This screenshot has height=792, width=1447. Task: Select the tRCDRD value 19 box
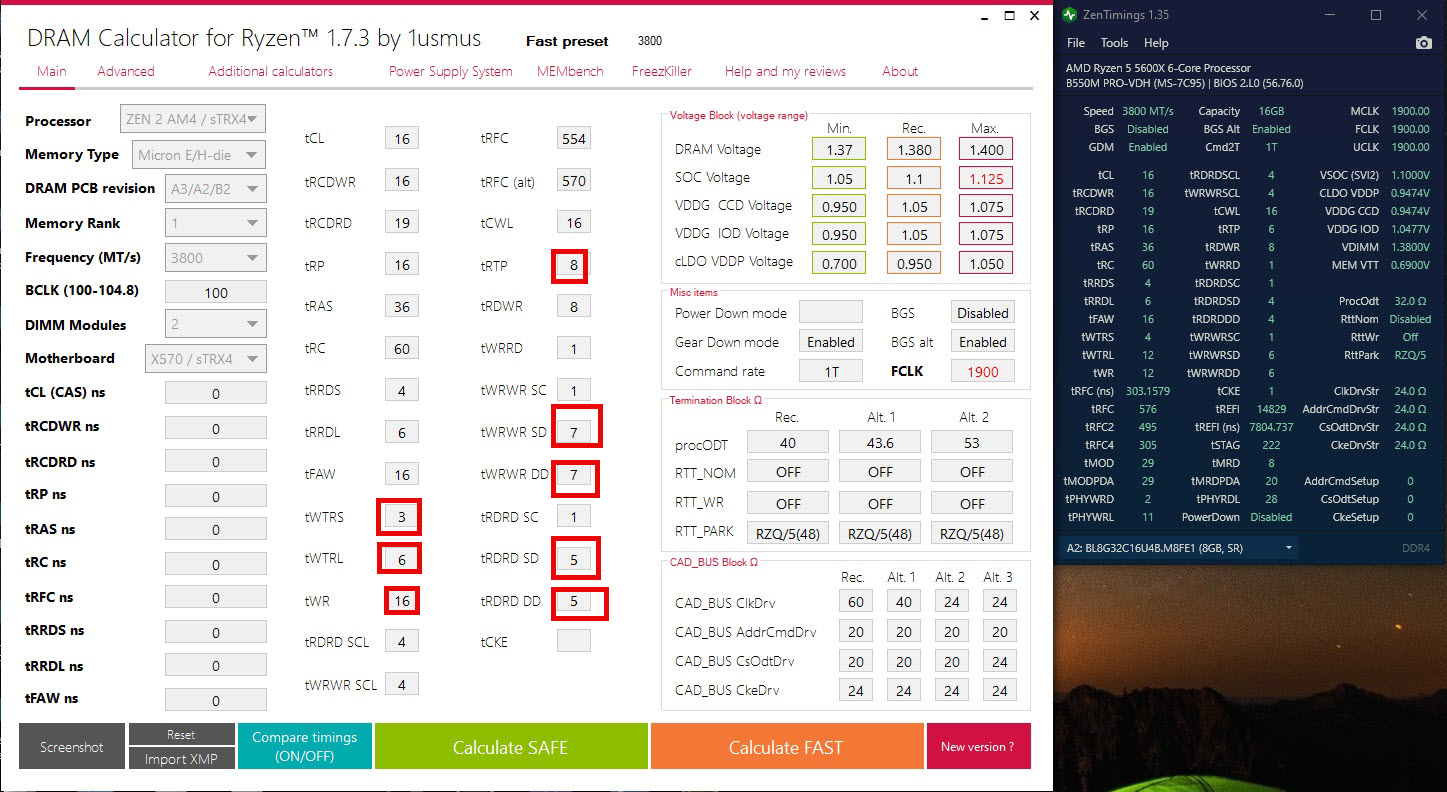coord(401,223)
